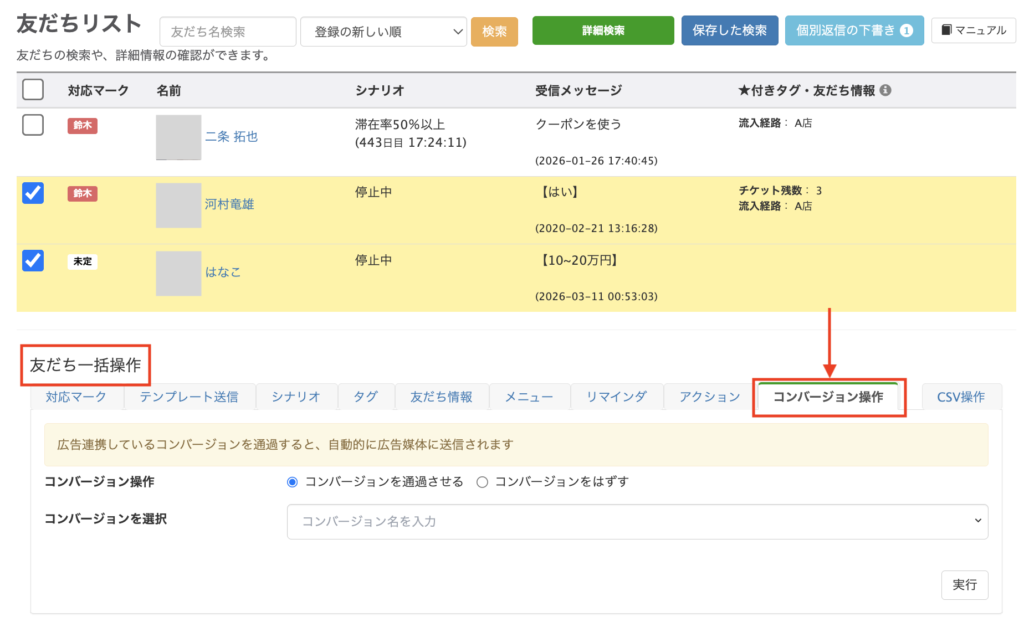The width and height of the screenshot is (1024, 627).
Task: Switch to the CSV操作 tab
Action: [960, 397]
